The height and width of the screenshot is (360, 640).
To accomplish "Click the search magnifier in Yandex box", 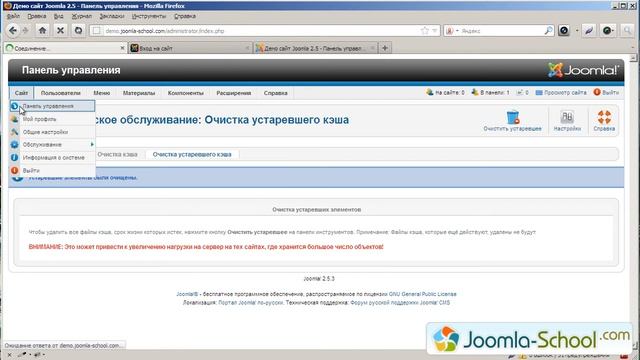I will (548, 31).
